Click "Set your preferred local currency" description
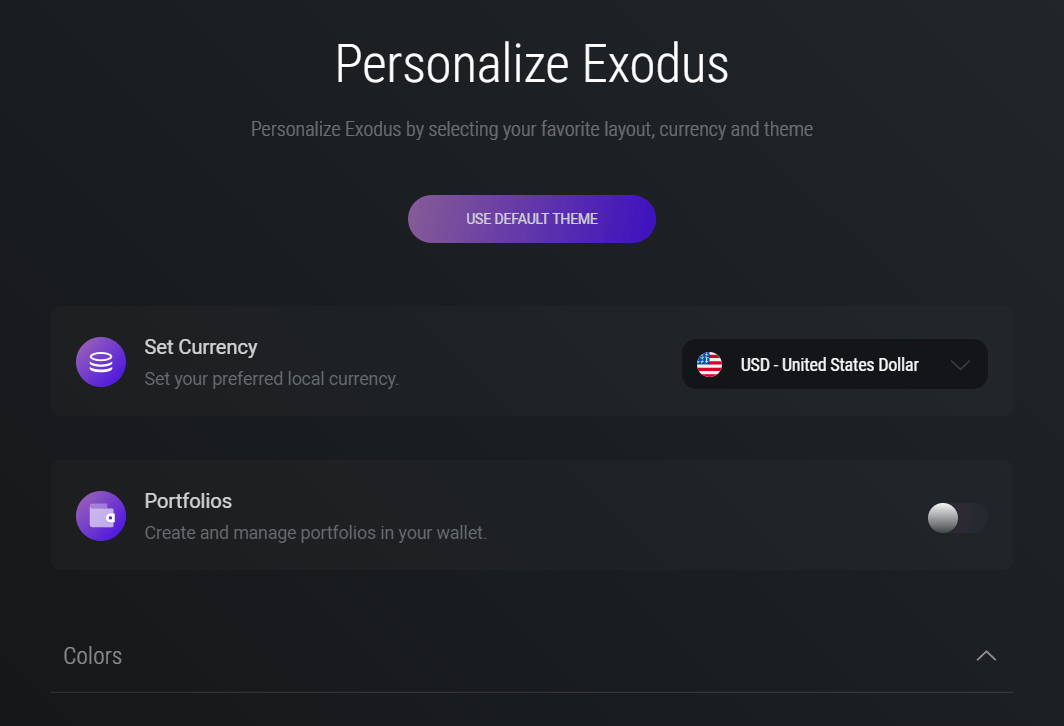 point(271,379)
